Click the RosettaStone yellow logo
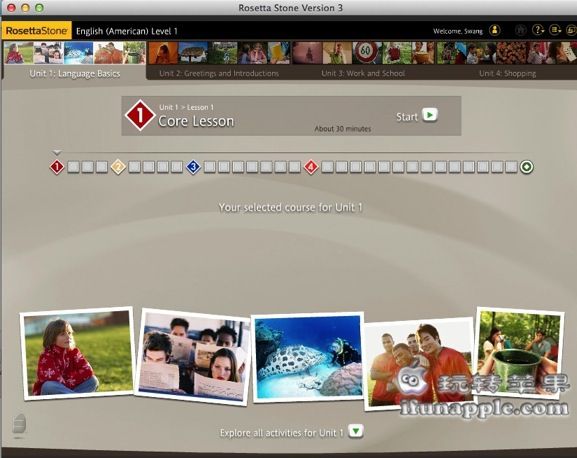The image size is (577, 458). pyautogui.click(x=36, y=31)
